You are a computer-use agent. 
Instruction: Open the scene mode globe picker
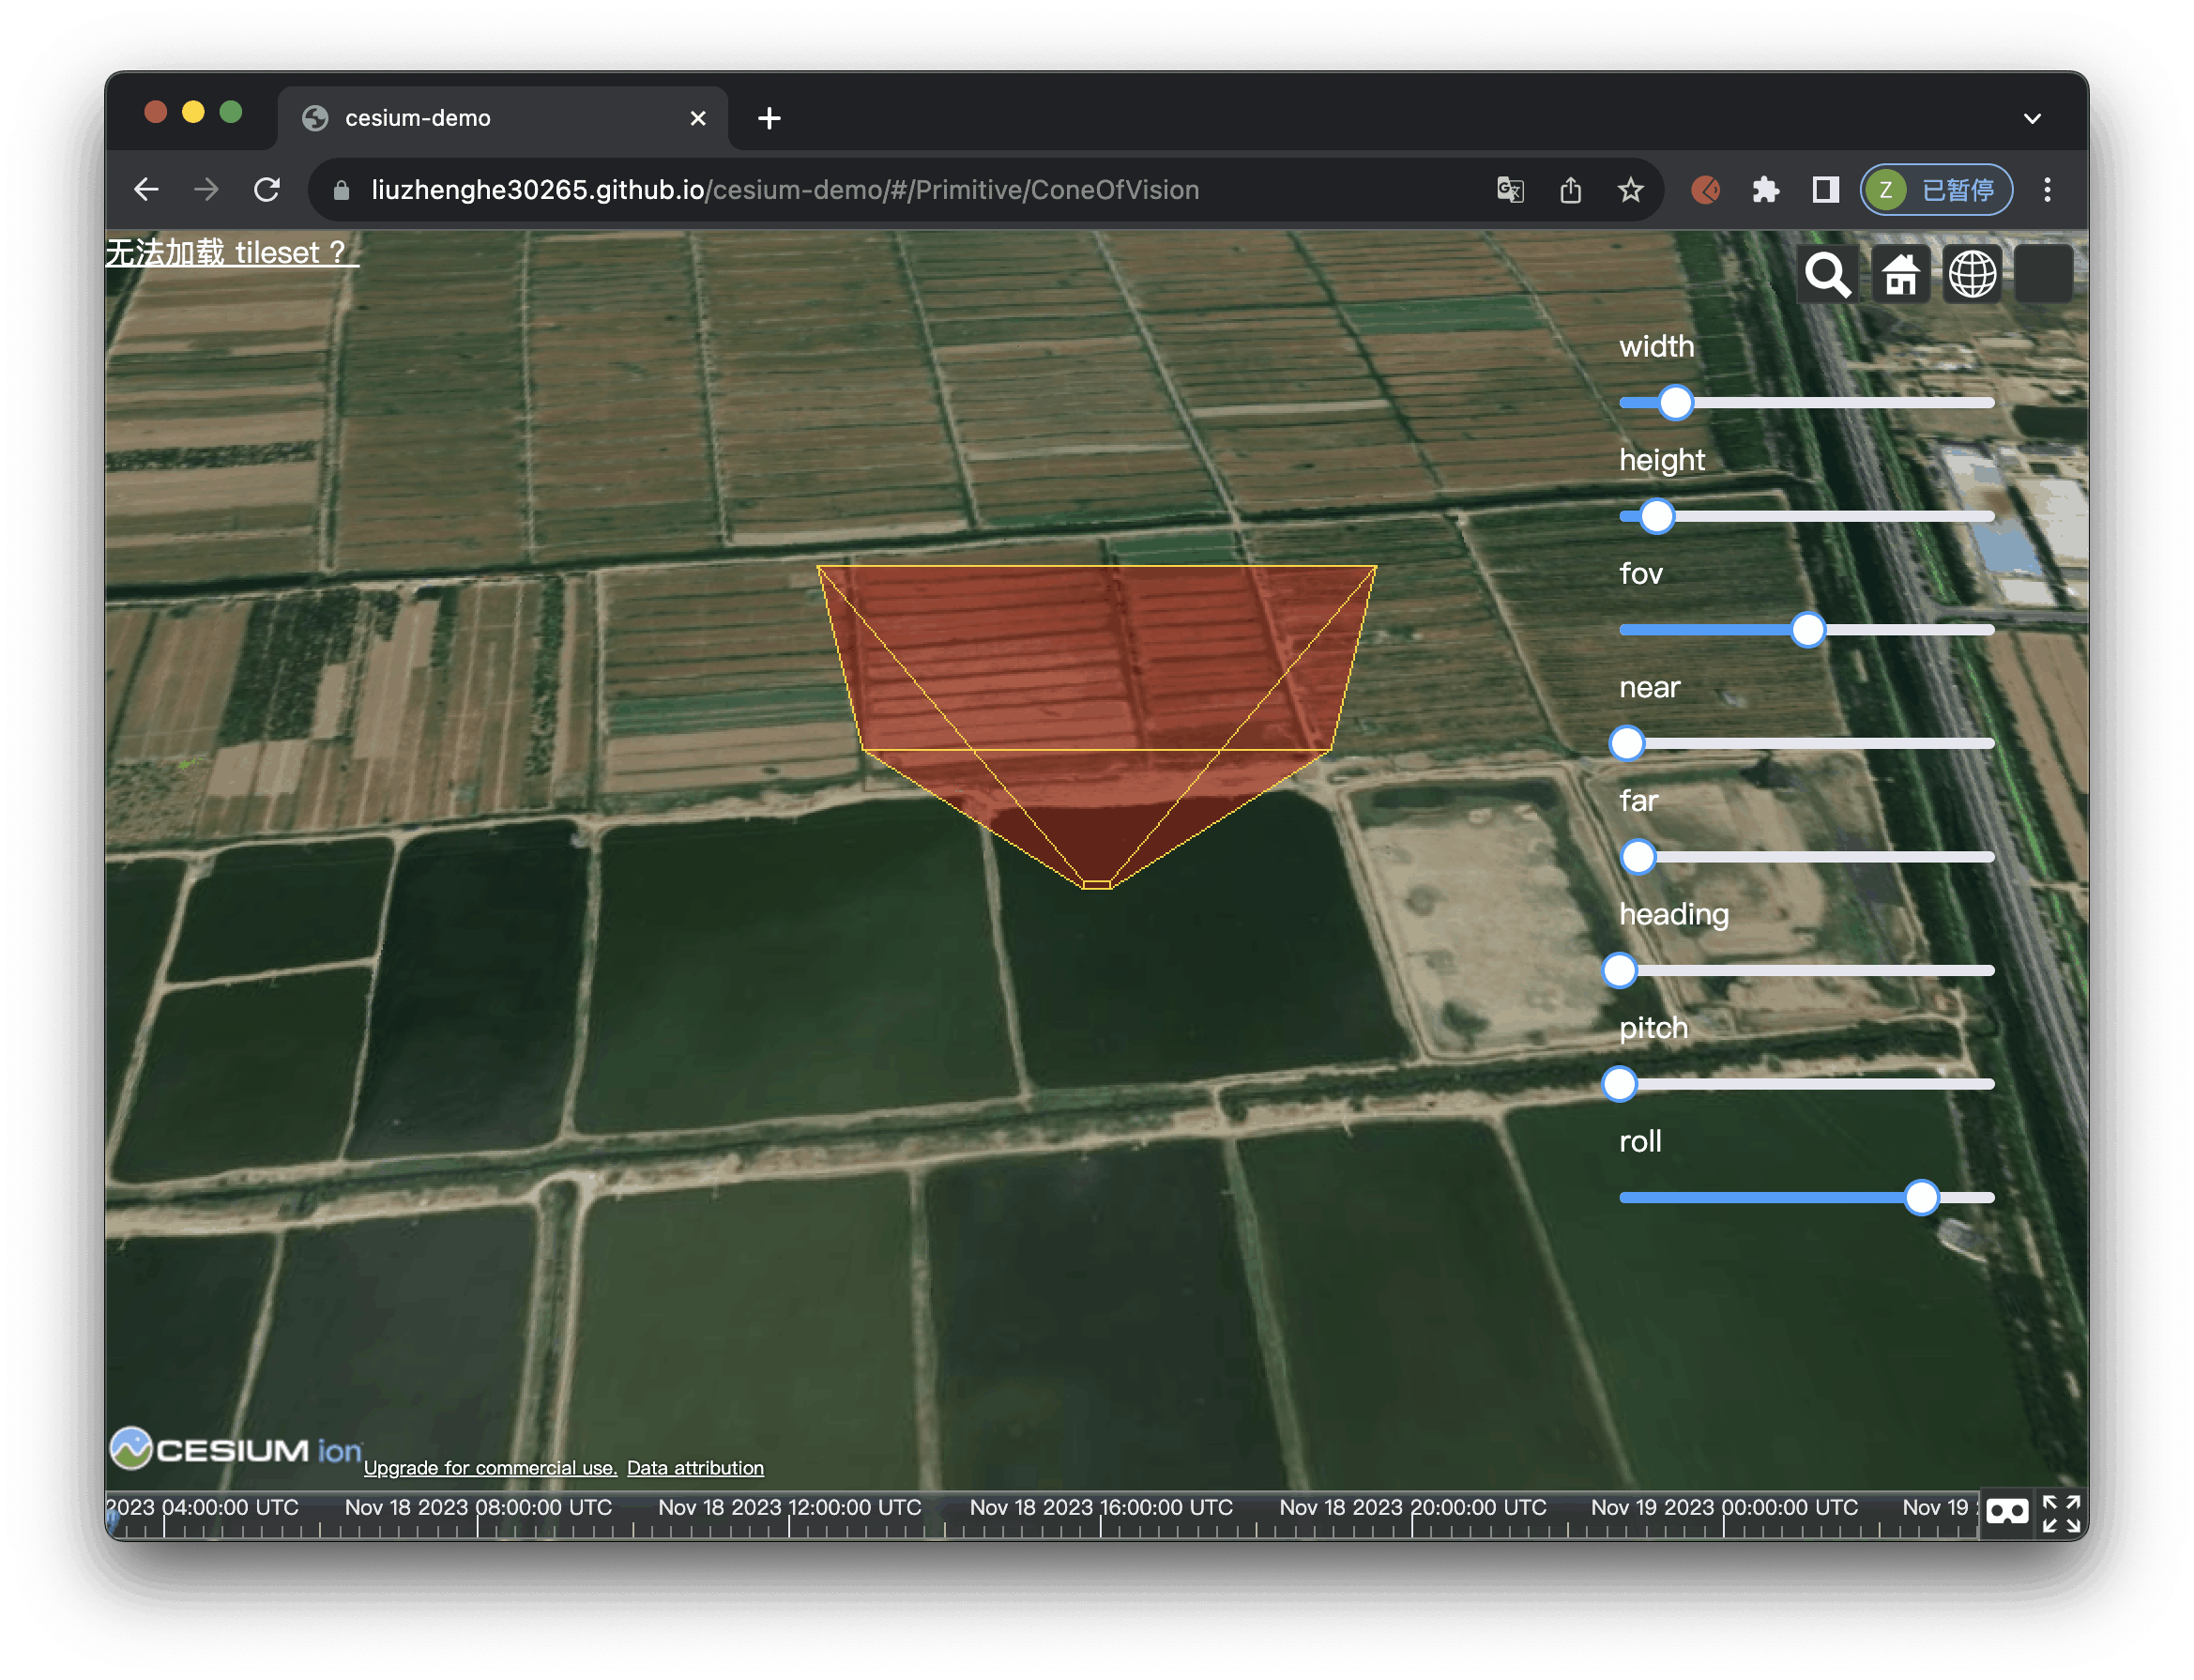(x=1971, y=273)
